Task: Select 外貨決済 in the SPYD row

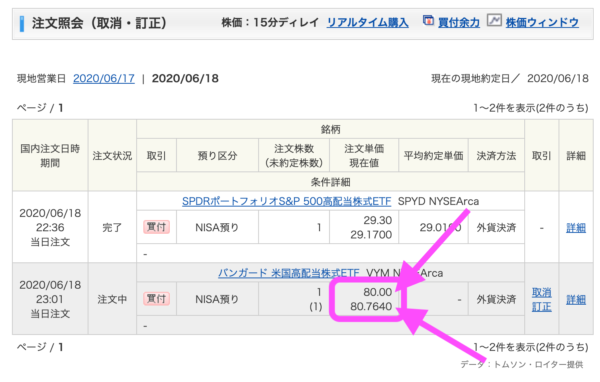Action: pyautogui.click(x=496, y=228)
